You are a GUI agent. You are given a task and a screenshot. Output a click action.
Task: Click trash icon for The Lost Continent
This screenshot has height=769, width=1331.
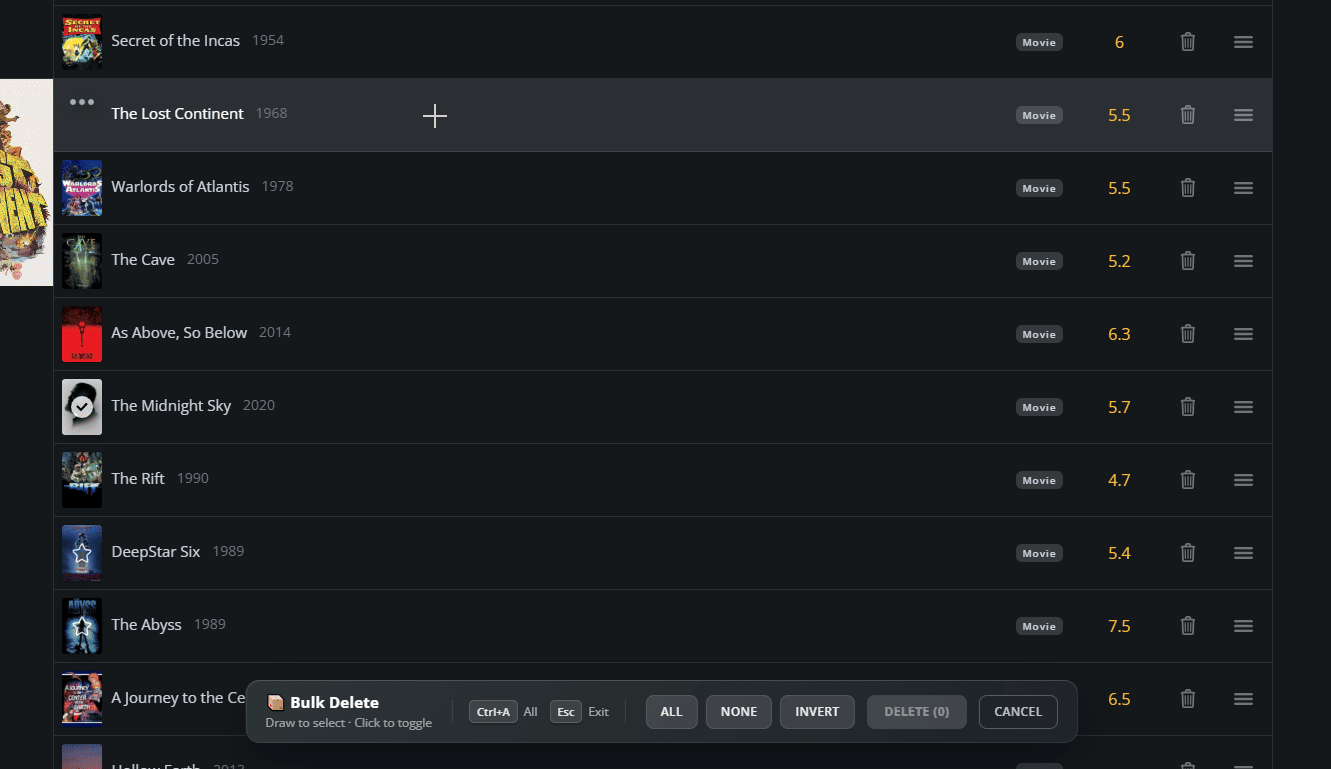point(1188,115)
